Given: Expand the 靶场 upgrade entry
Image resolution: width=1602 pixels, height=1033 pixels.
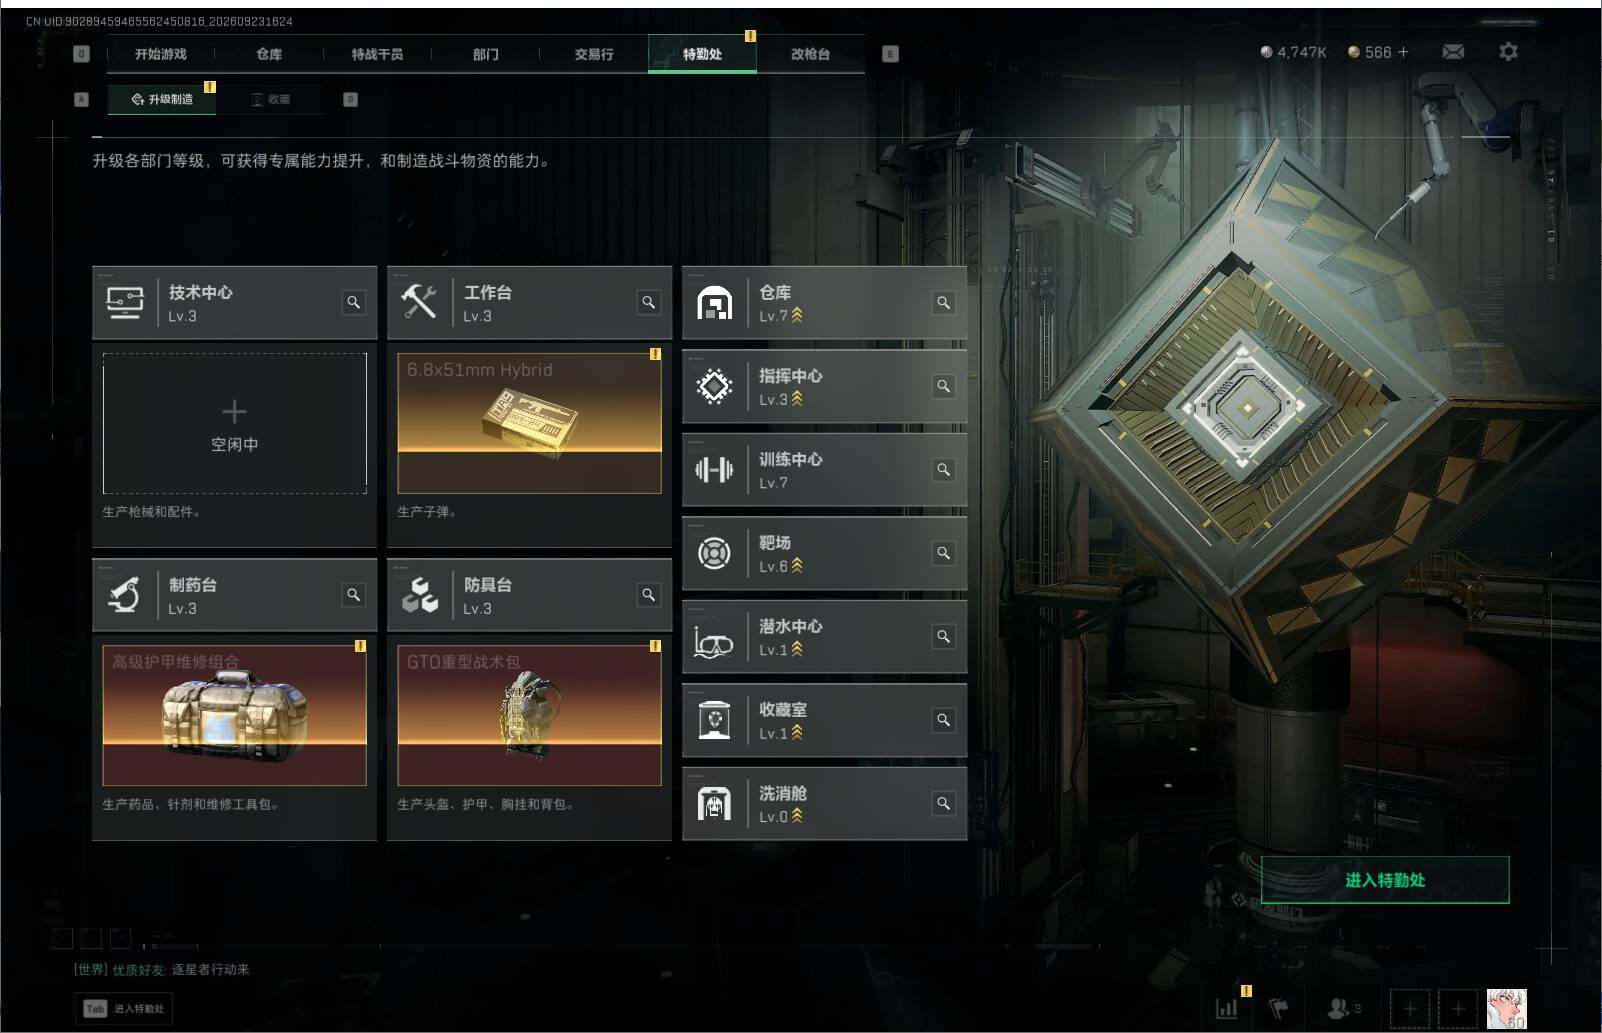Looking at the screenshot, I should click(824, 553).
